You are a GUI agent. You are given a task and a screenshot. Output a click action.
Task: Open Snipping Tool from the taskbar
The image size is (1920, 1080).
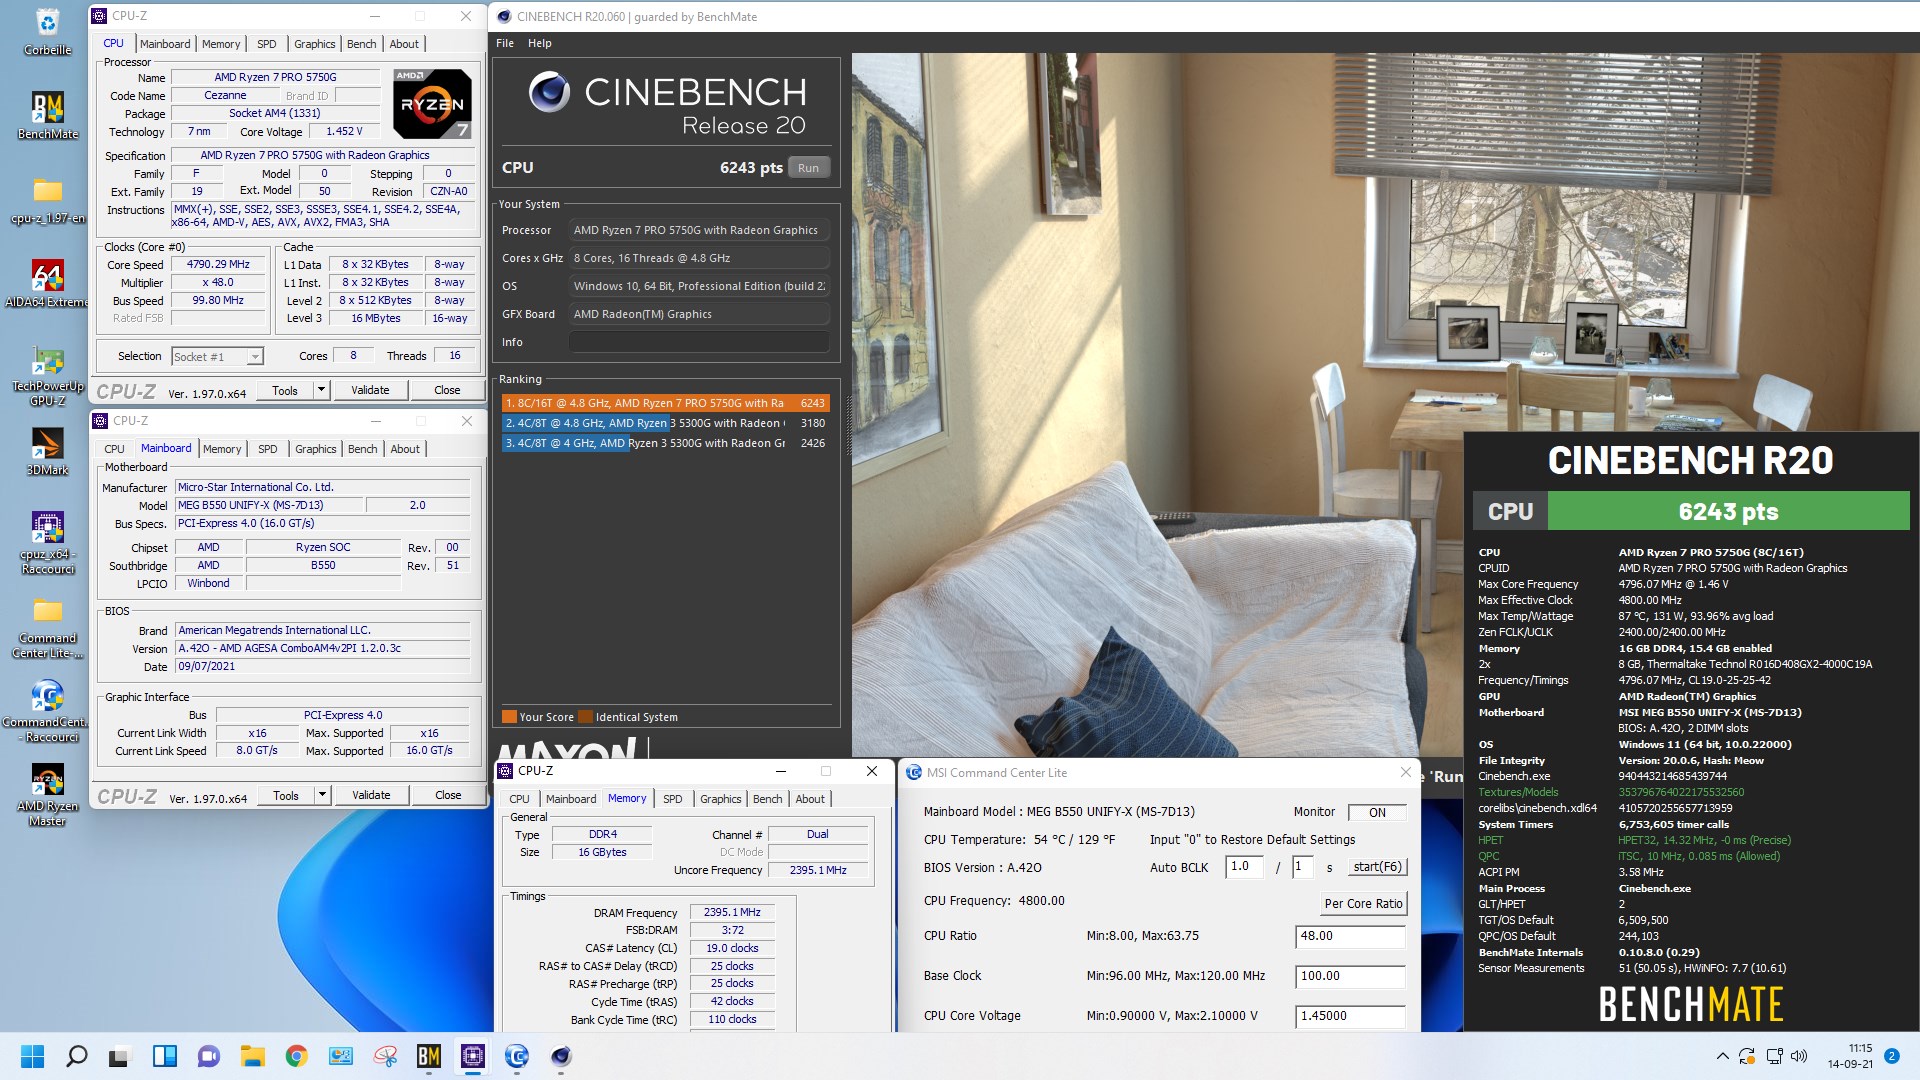click(385, 1056)
